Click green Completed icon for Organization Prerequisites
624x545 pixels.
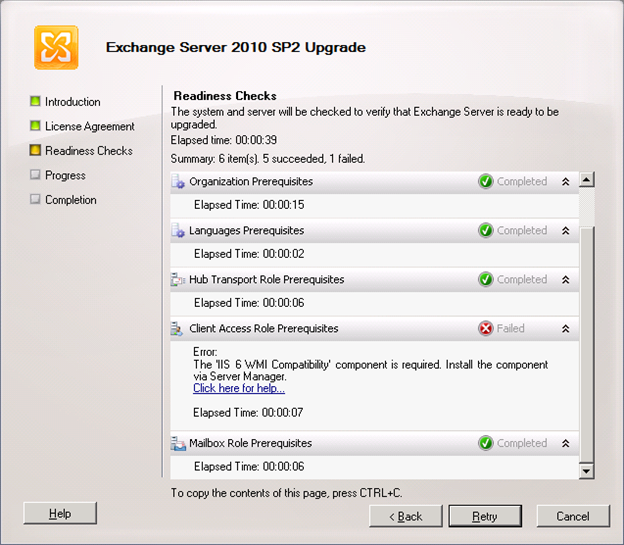[486, 182]
